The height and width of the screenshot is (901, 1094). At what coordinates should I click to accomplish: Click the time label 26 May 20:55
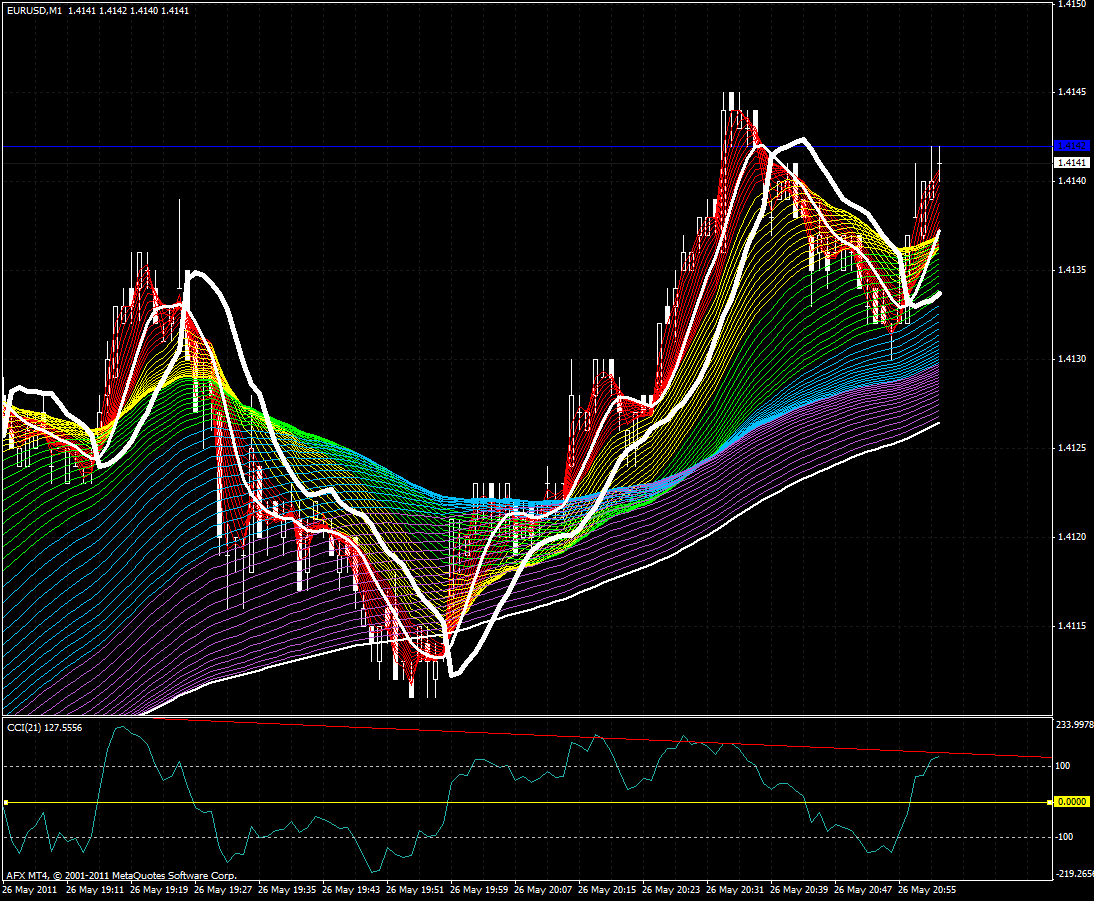927,890
